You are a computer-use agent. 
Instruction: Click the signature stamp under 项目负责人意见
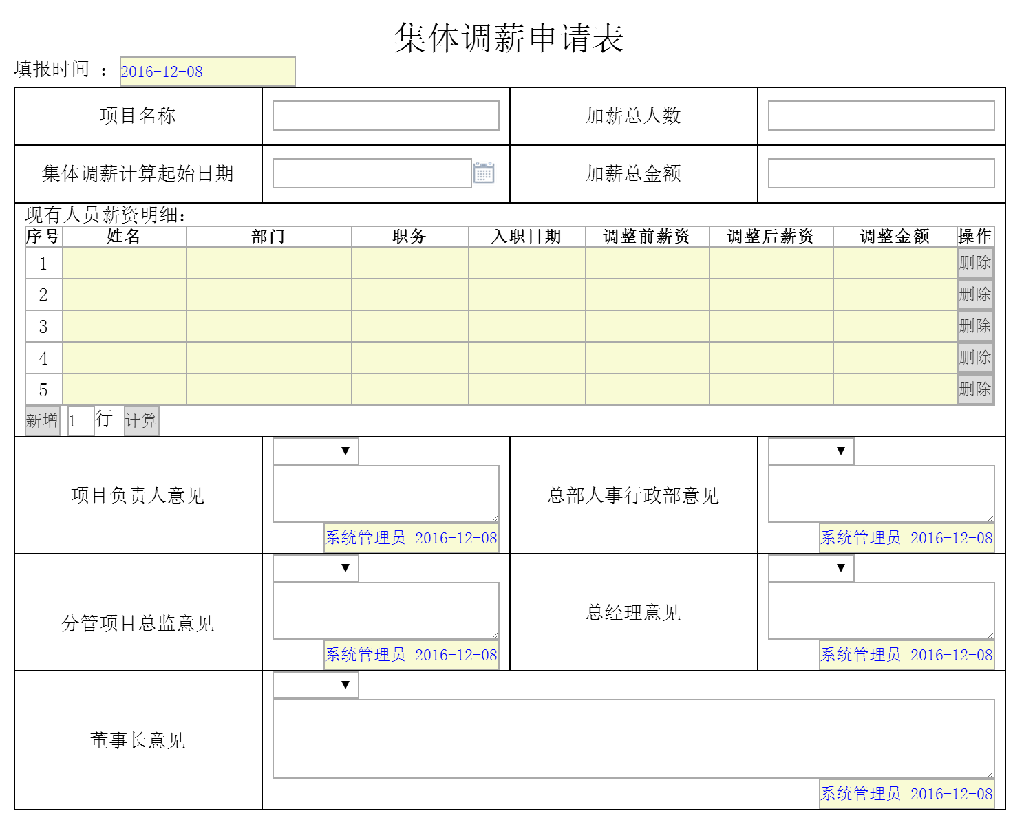click(x=411, y=538)
